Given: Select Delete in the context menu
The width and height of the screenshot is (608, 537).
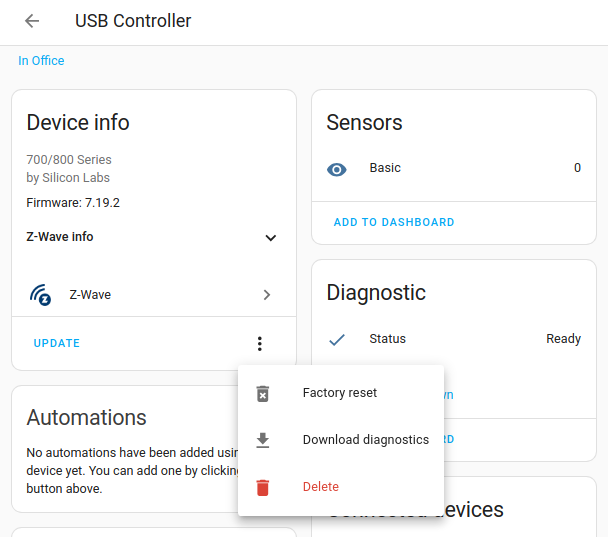Looking at the screenshot, I should [x=321, y=487].
